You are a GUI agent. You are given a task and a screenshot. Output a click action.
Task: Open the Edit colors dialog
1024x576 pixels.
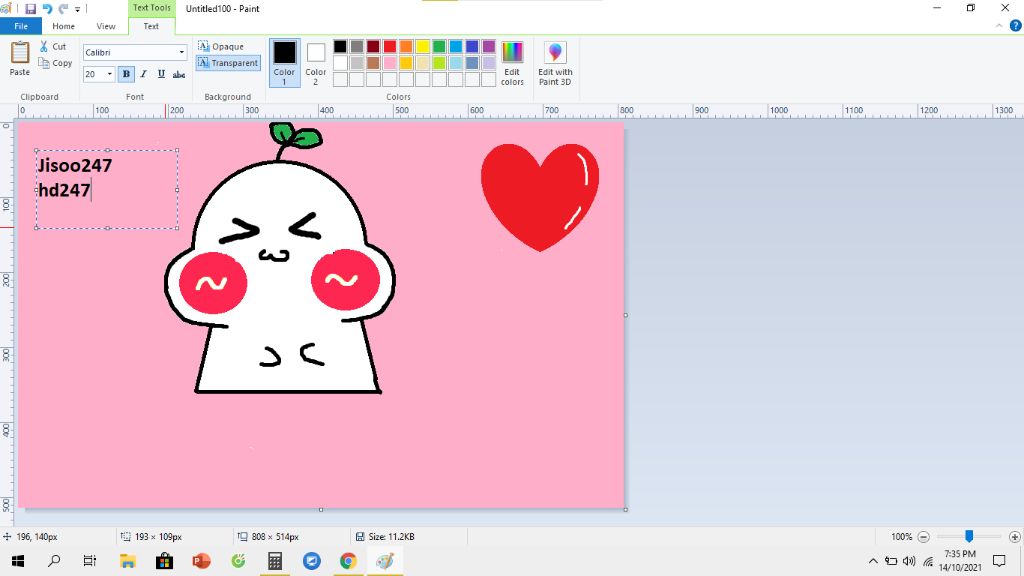(512, 63)
